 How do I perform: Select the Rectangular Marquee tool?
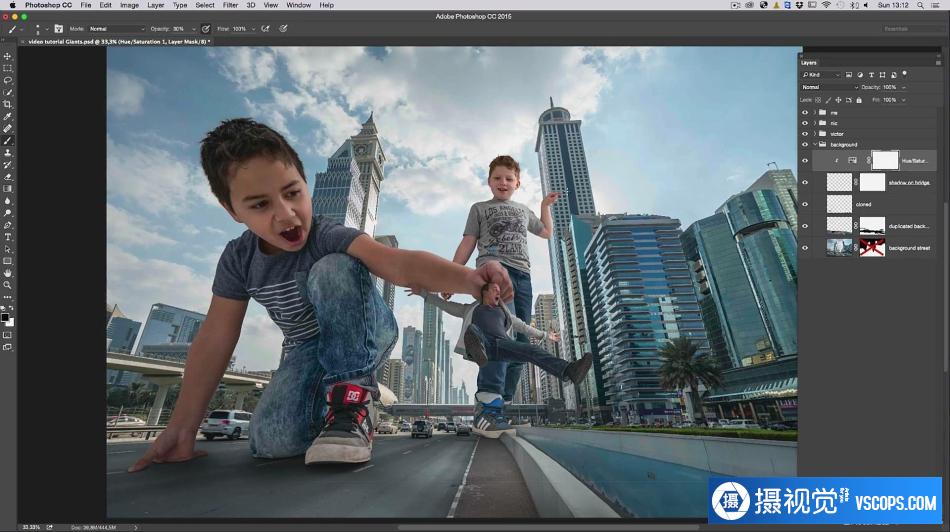coord(7,68)
